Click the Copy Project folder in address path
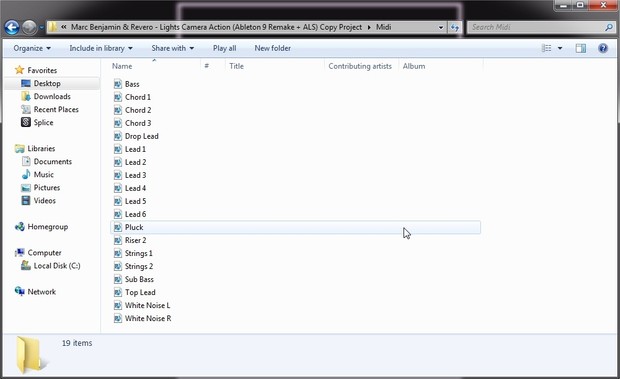This screenshot has height=379, width=620. (x=216, y=27)
